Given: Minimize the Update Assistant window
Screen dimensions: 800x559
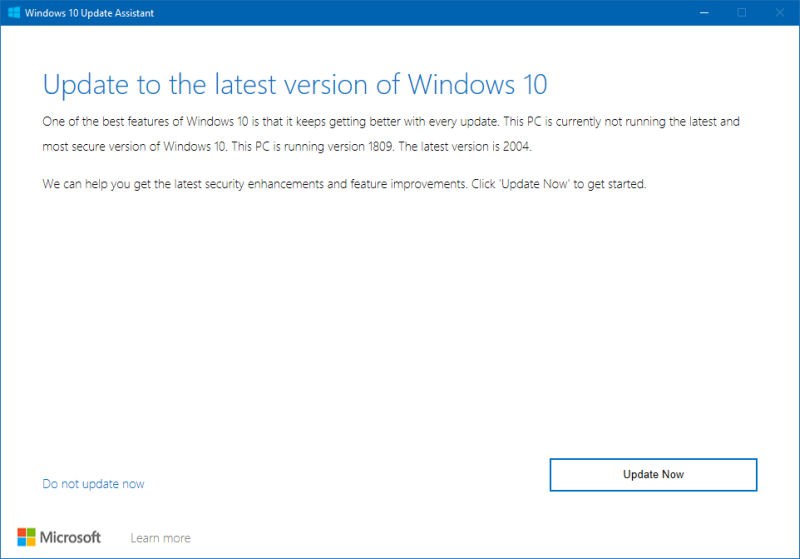Looking at the screenshot, I should 704,12.
